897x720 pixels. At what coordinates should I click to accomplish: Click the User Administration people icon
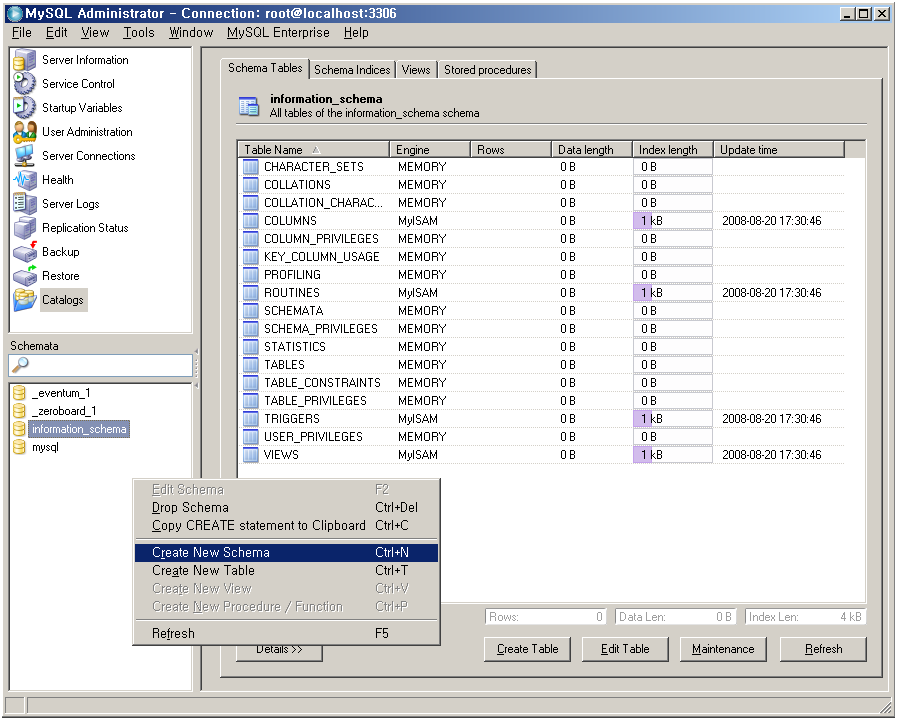click(25, 132)
